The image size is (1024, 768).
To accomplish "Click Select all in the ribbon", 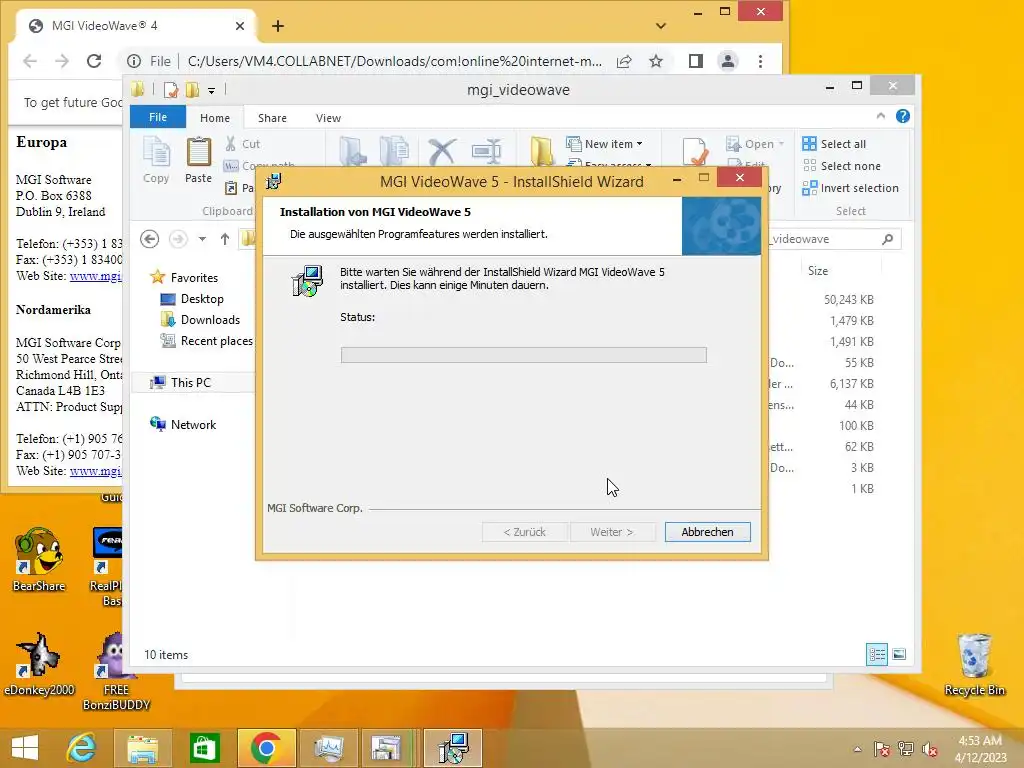I will [x=835, y=144].
